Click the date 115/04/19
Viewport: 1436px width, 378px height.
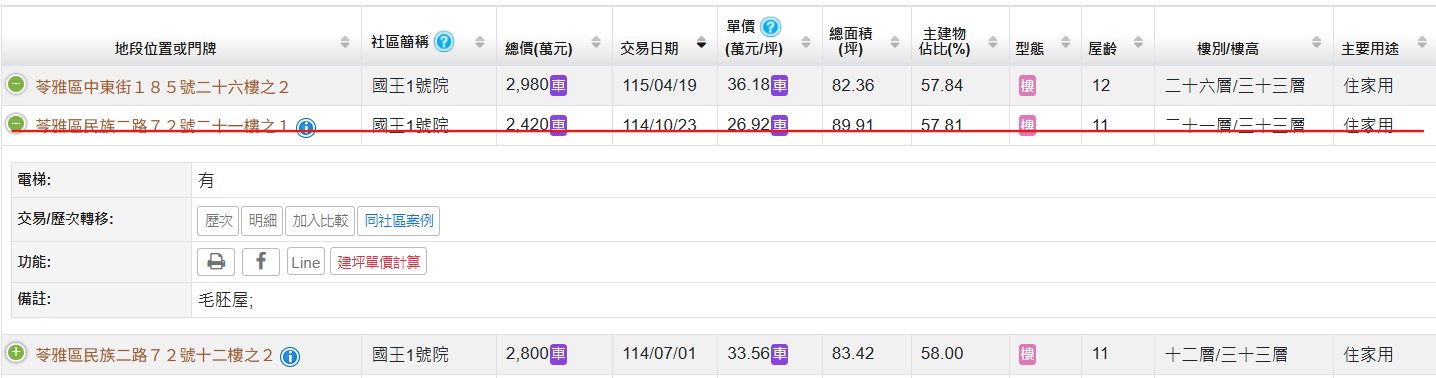pyautogui.click(x=659, y=86)
